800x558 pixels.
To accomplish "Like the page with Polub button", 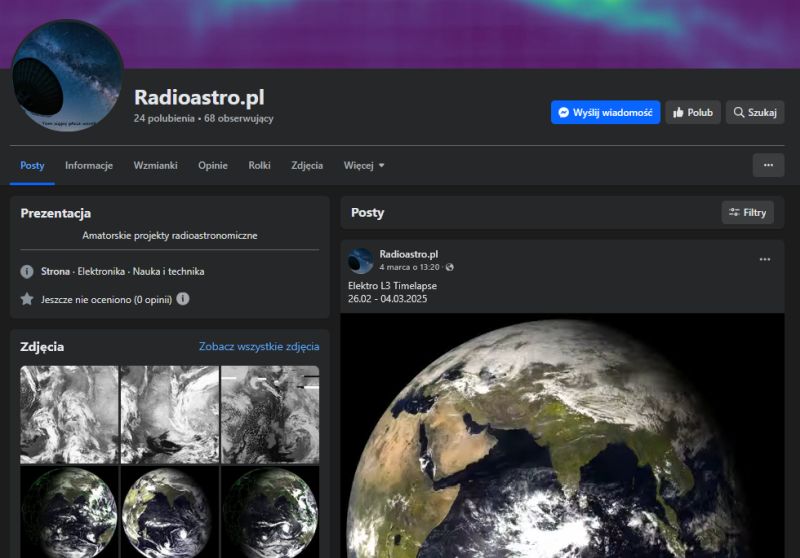I will (692, 112).
